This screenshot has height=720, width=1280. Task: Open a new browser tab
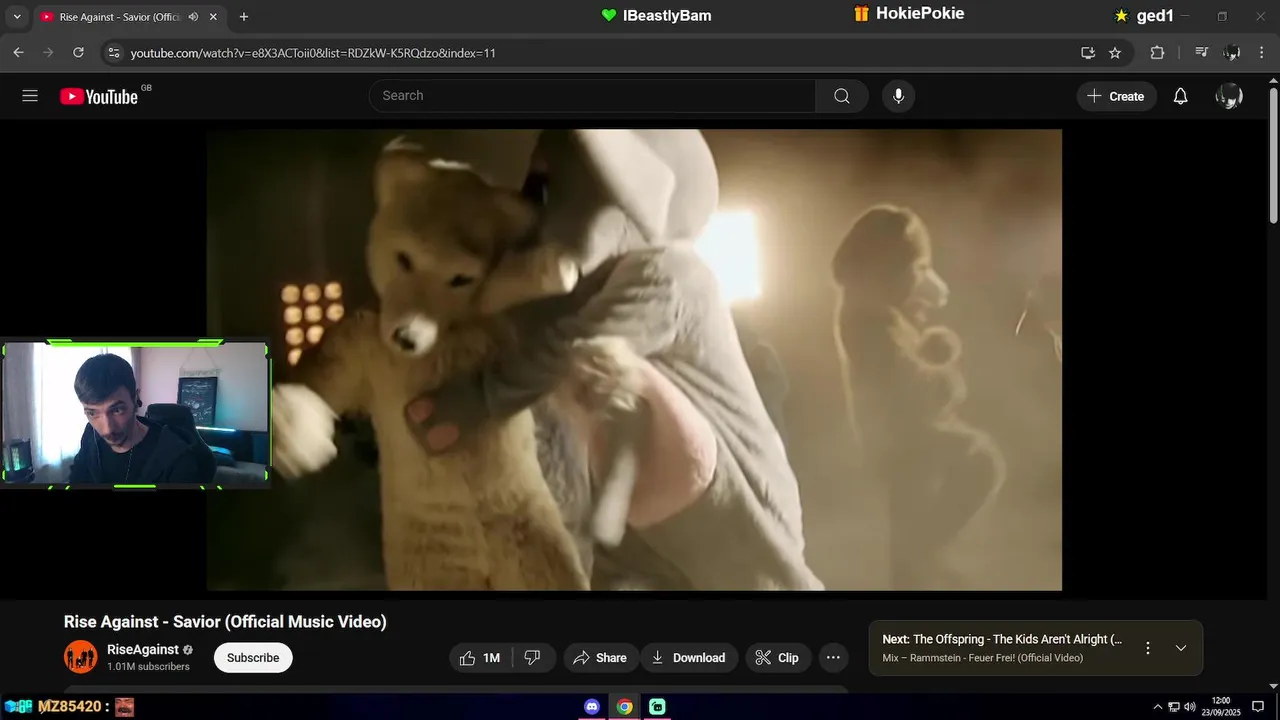(244, 17)
